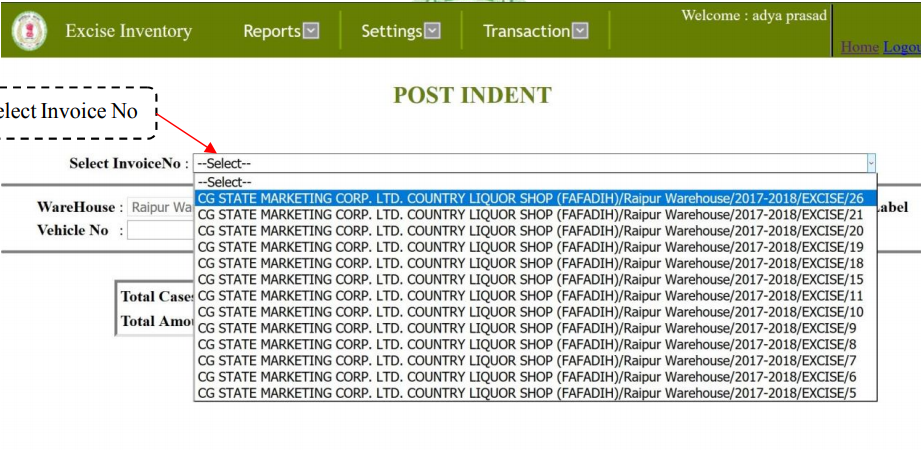Expand the Transaction dropdown arrow
The height and width of the screenshot is (450, 921).
click(580, 31)
